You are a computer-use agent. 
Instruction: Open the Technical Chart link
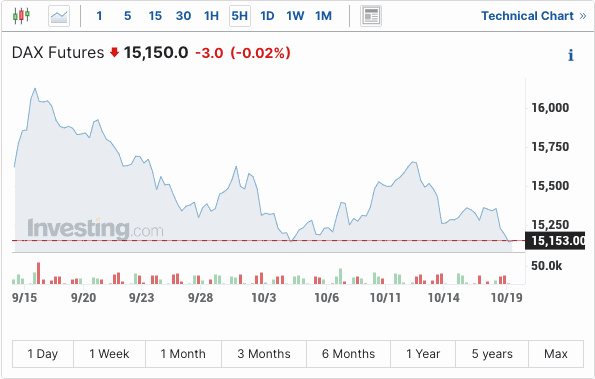(534, 16)
